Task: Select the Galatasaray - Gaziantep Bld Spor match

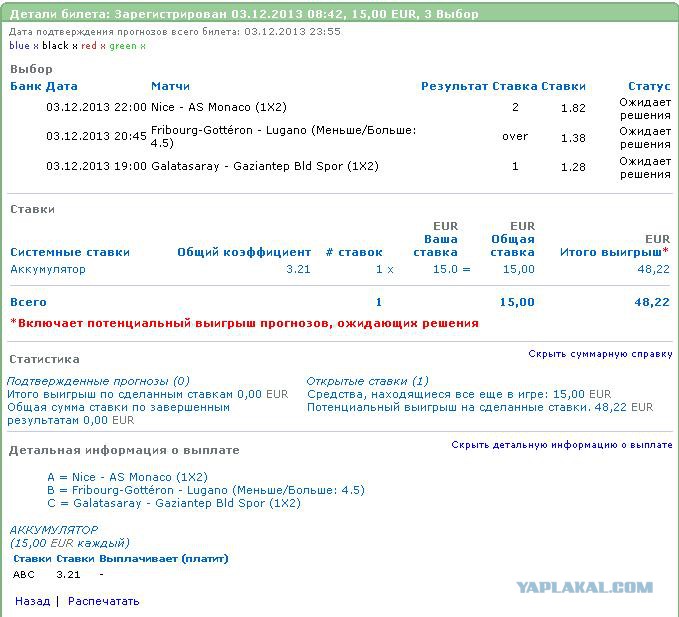Action: 265,167
